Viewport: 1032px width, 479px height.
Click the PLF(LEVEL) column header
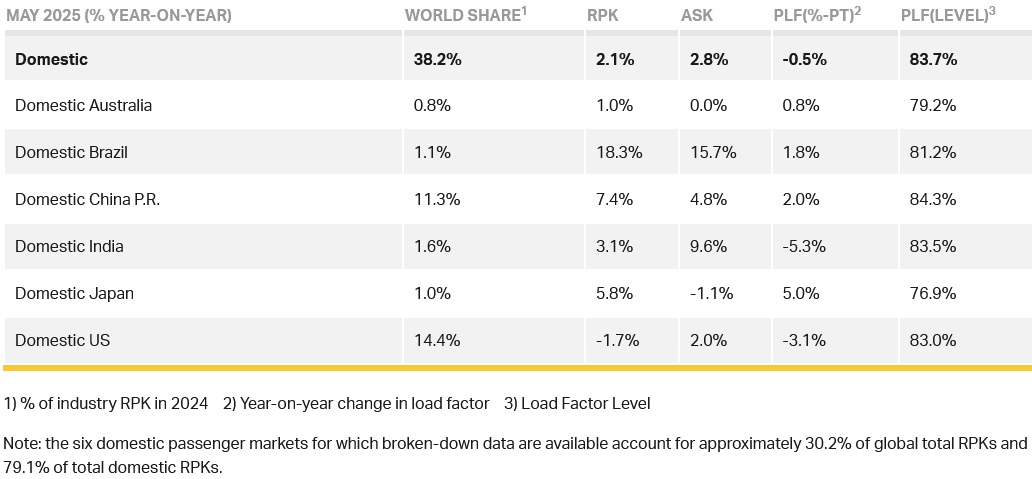[948, 14]
